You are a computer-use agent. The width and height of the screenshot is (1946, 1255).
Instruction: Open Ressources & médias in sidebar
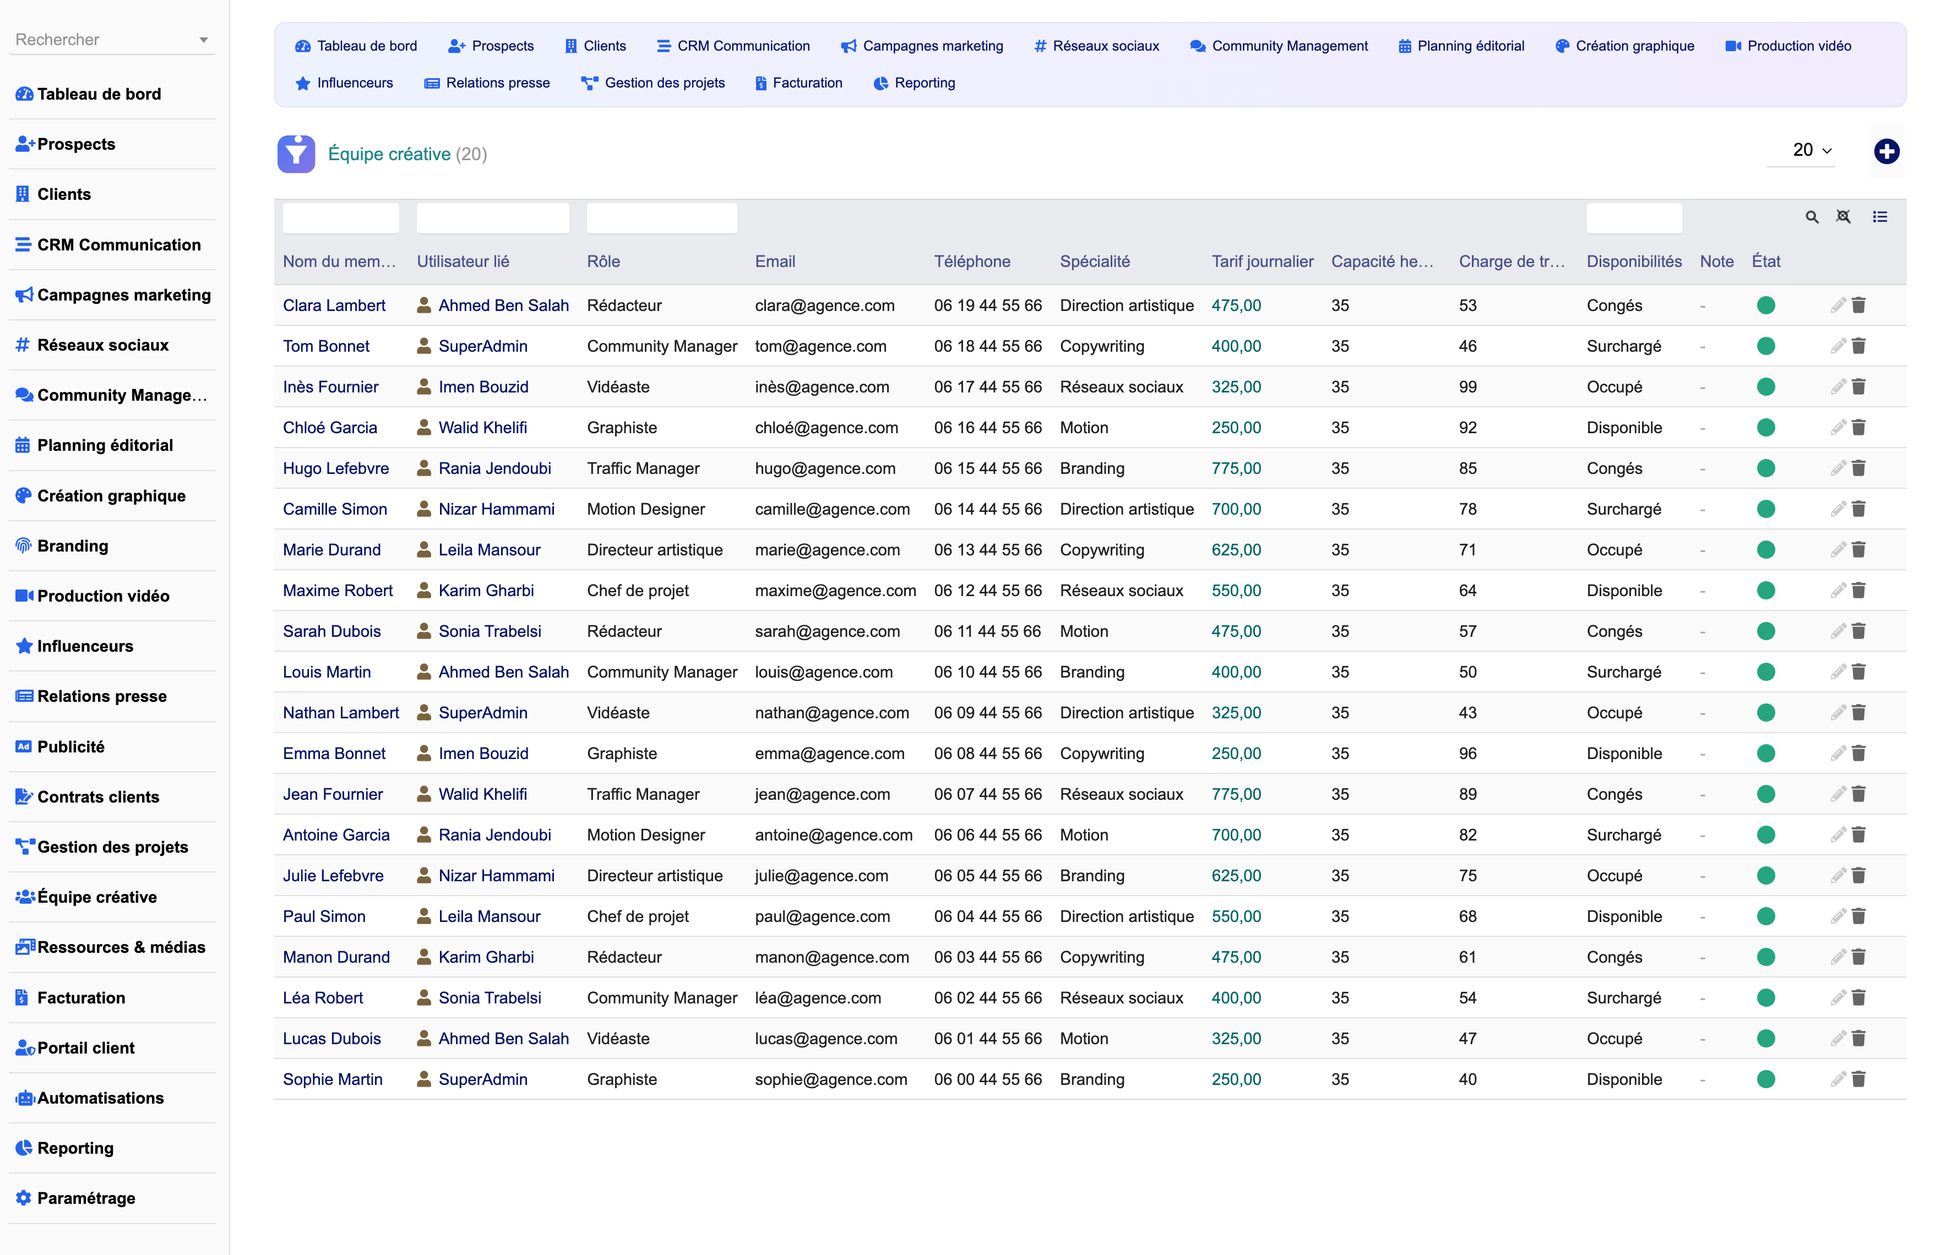(x=111, y=947)
